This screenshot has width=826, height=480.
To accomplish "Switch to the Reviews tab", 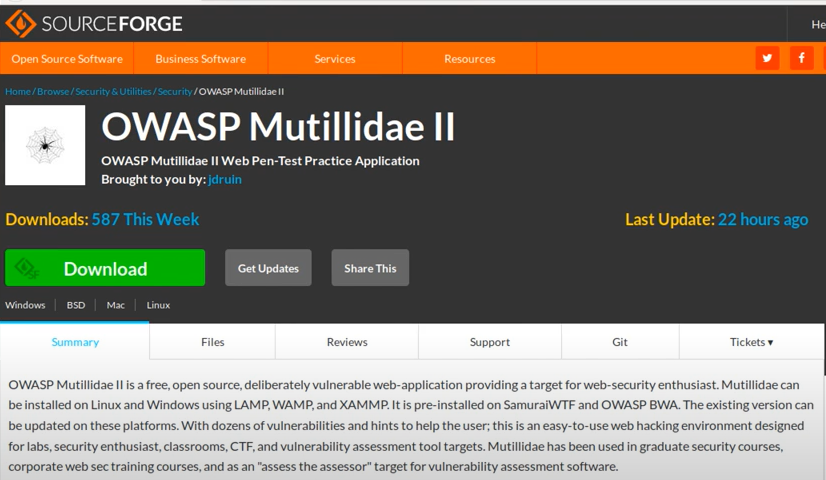I will [x=347, y=342].
